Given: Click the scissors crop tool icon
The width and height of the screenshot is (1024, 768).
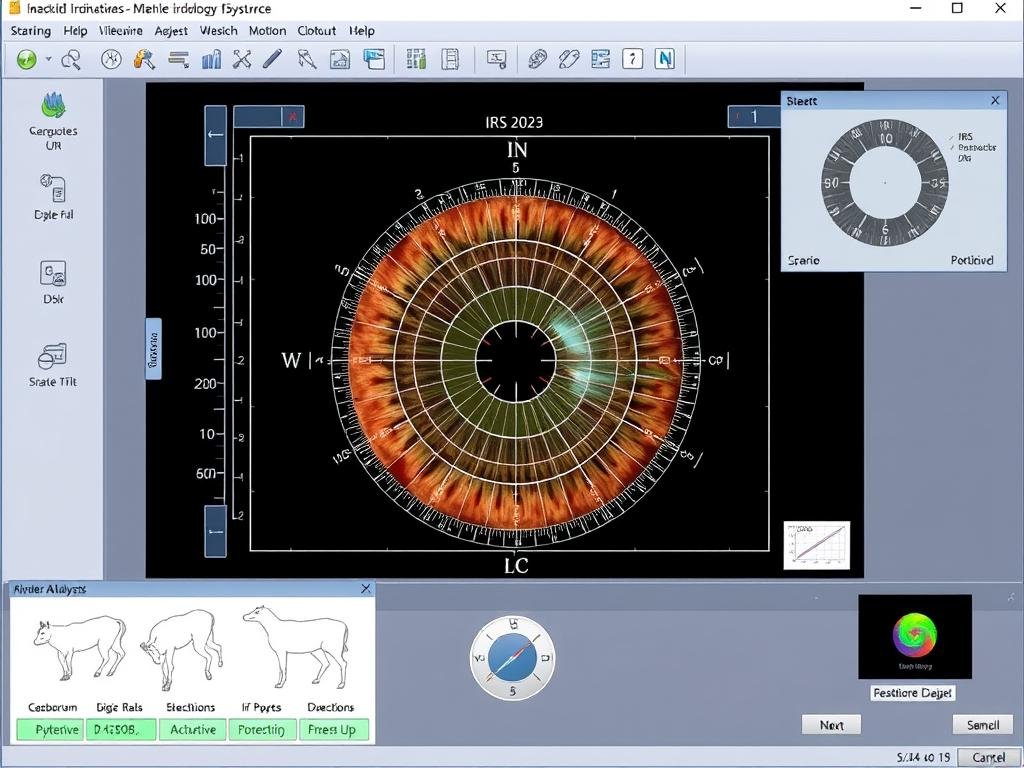Looking at the screenshot, I should point(242,59).
